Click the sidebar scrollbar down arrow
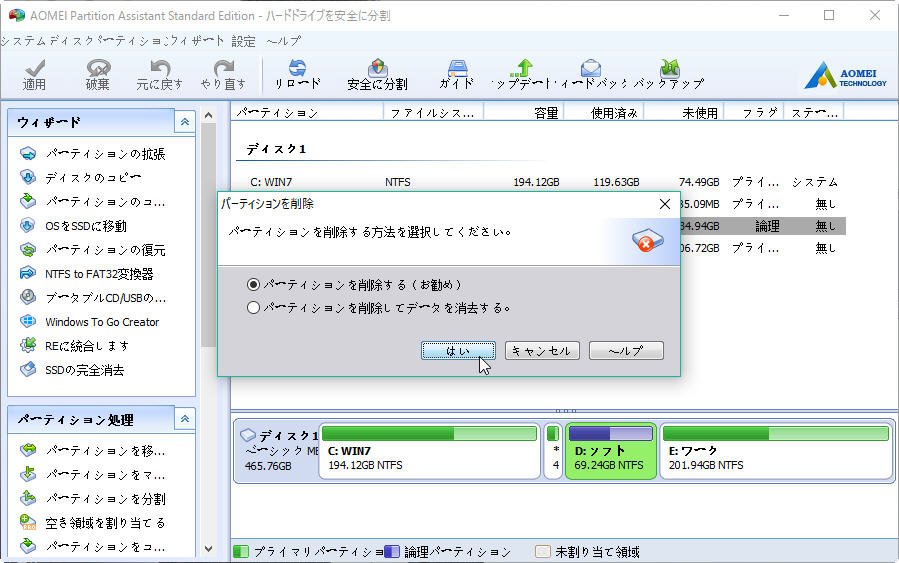899x563 pixels. coord(209,549)
